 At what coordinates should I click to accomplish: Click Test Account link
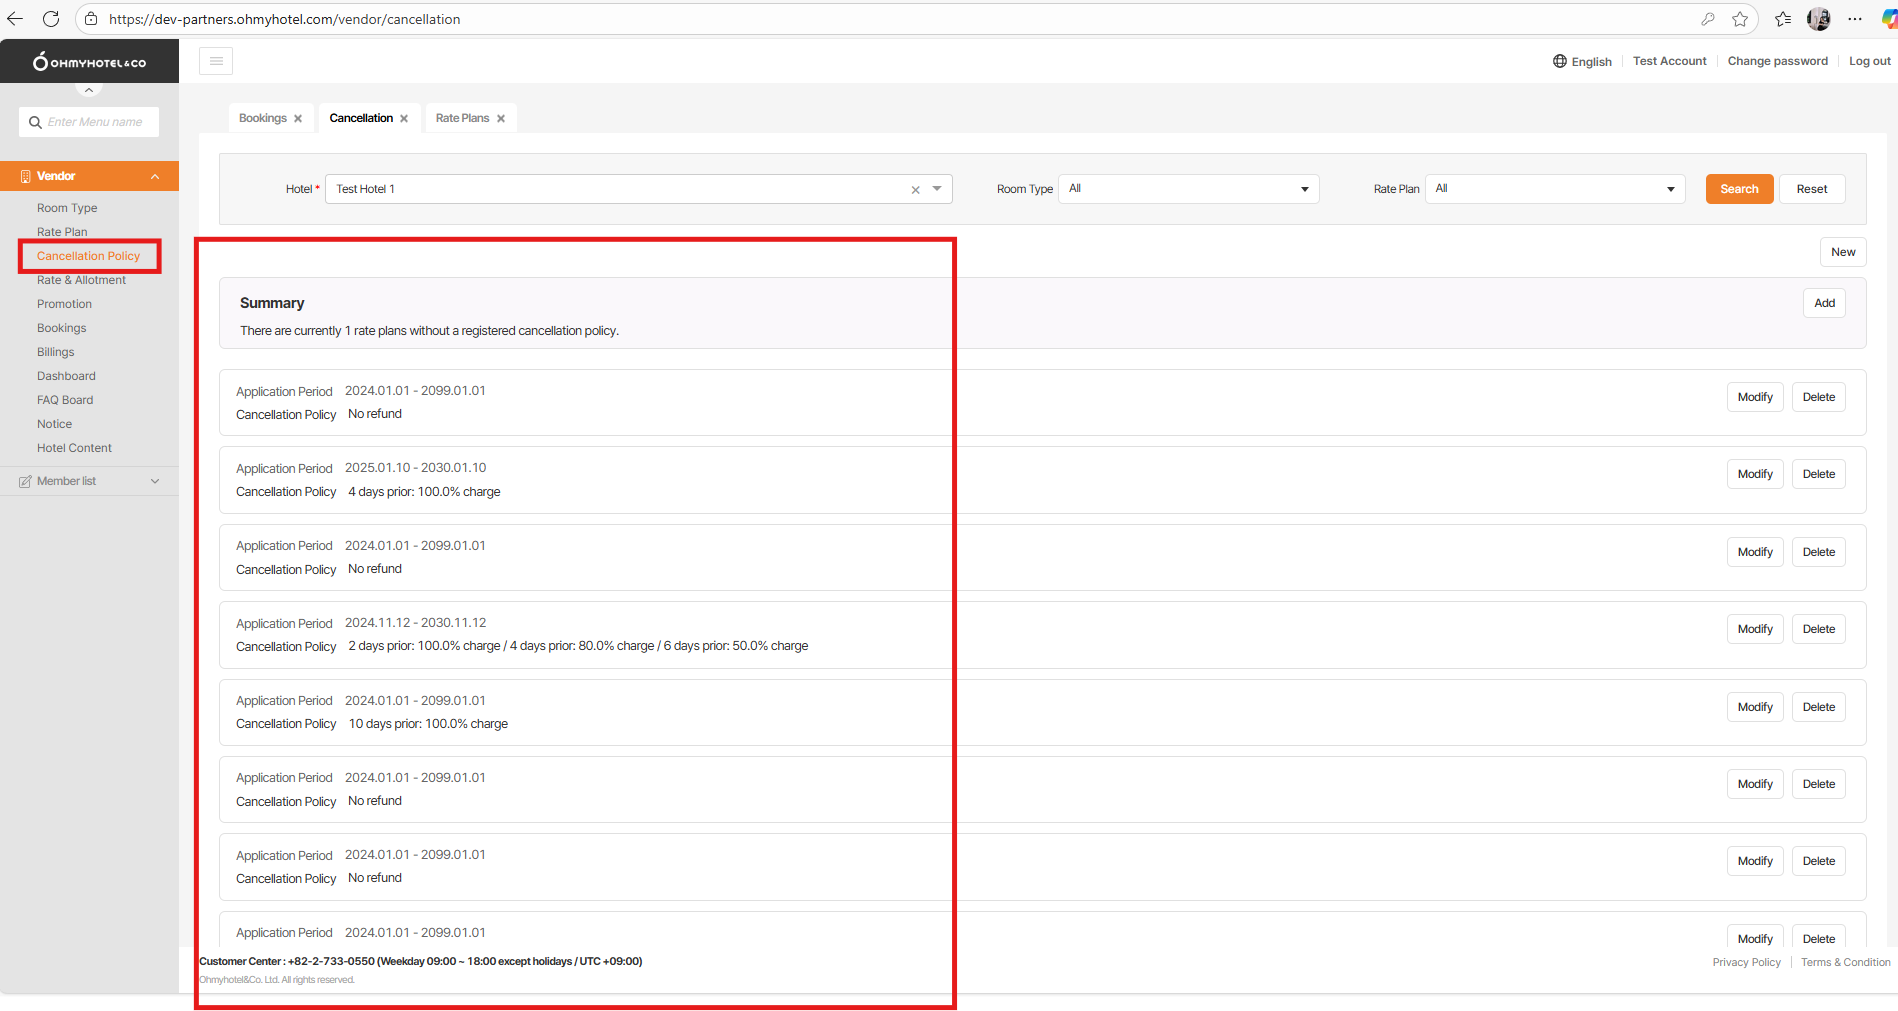point(1669,61)
